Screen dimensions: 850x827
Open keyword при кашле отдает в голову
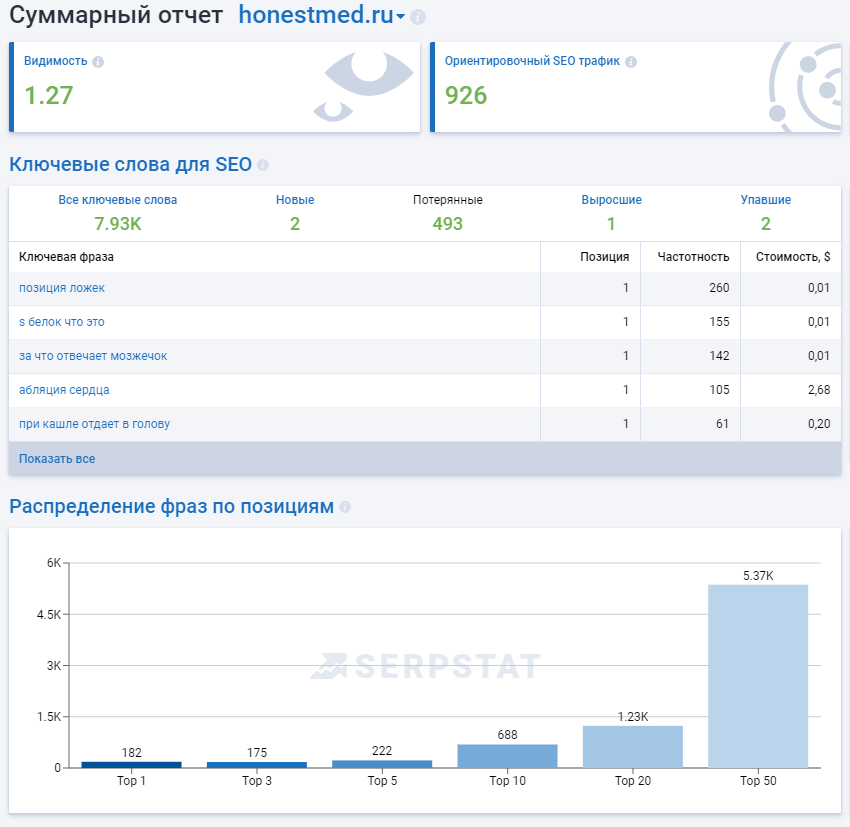point(94,424)
